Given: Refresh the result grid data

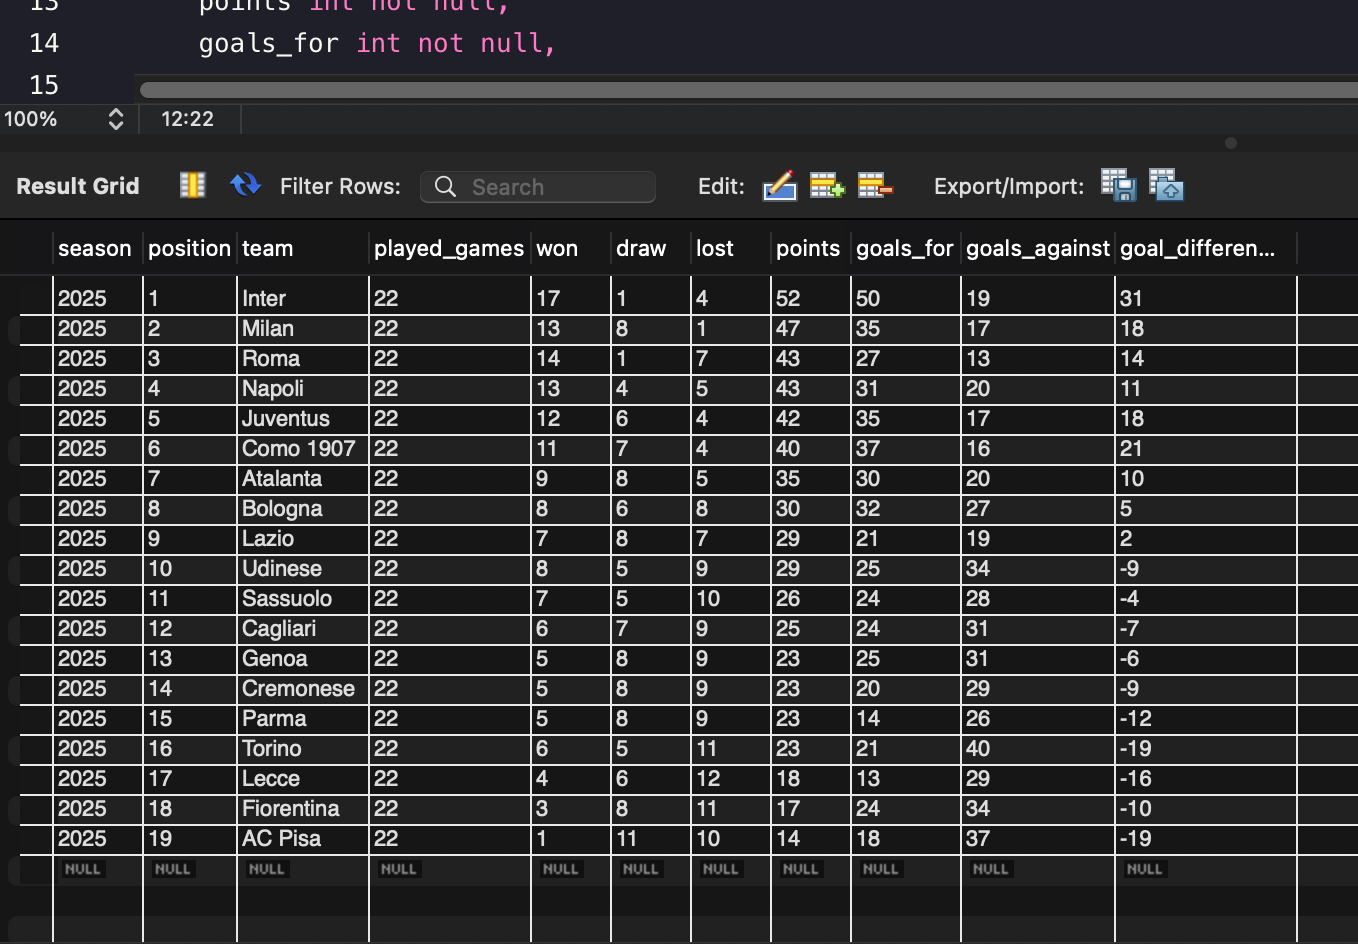Looking at the screenshot, I should point(245,184).
